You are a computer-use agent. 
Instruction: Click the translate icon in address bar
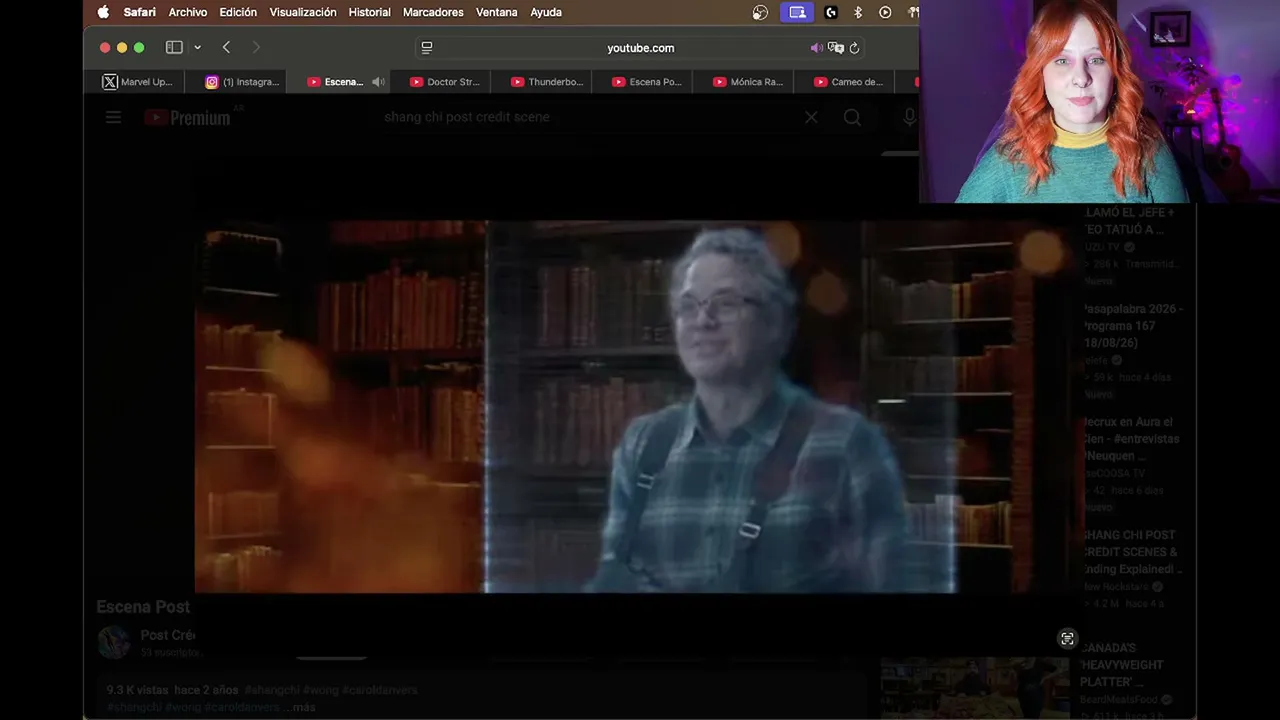coord(836,47)
